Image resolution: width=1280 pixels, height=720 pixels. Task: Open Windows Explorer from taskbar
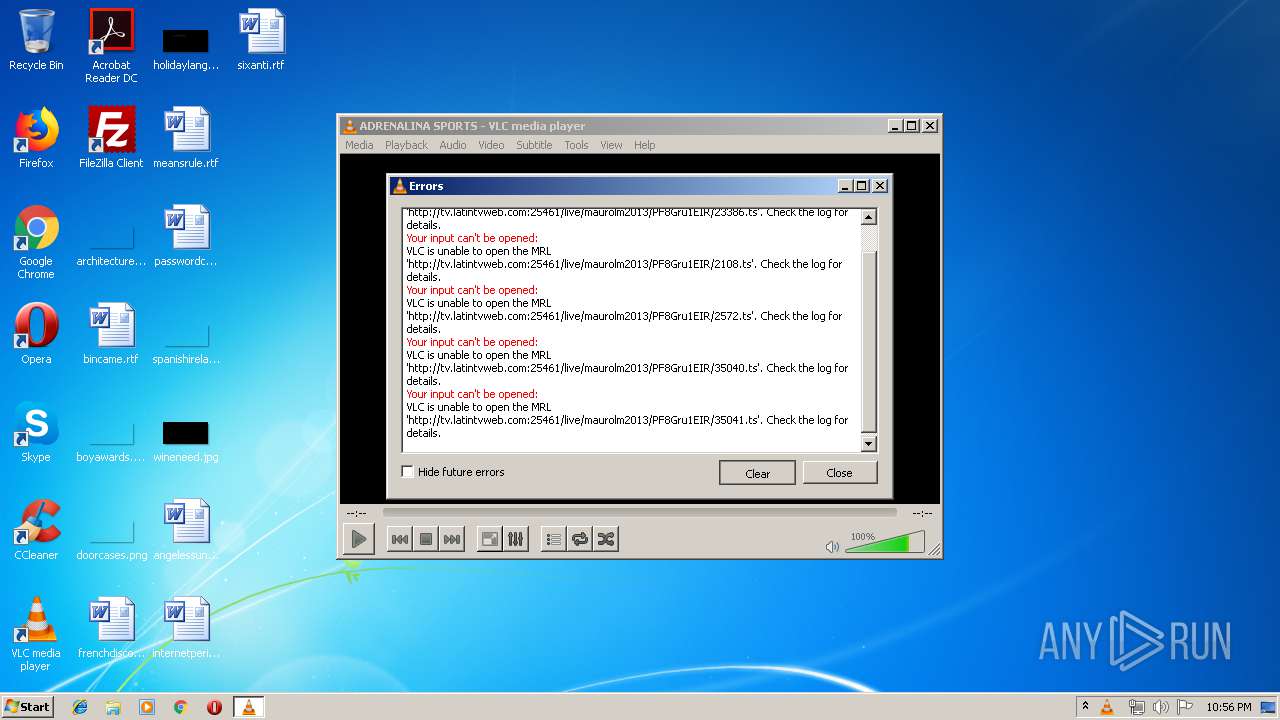113,707
